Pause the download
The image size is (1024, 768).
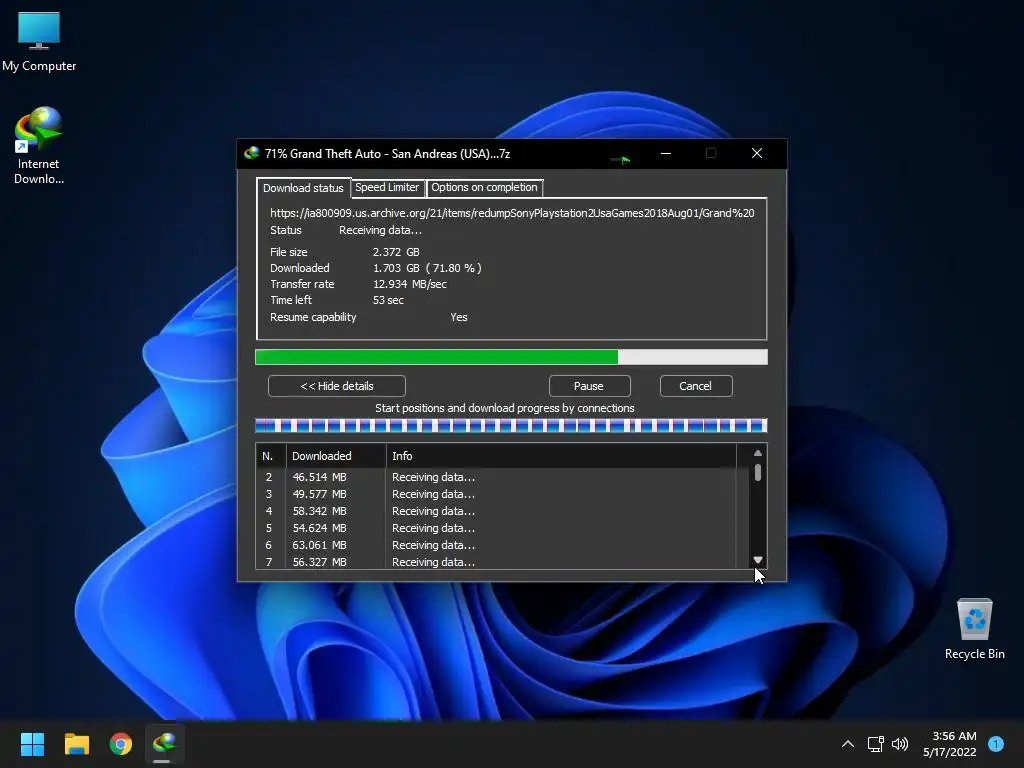[x=589, y=386]
